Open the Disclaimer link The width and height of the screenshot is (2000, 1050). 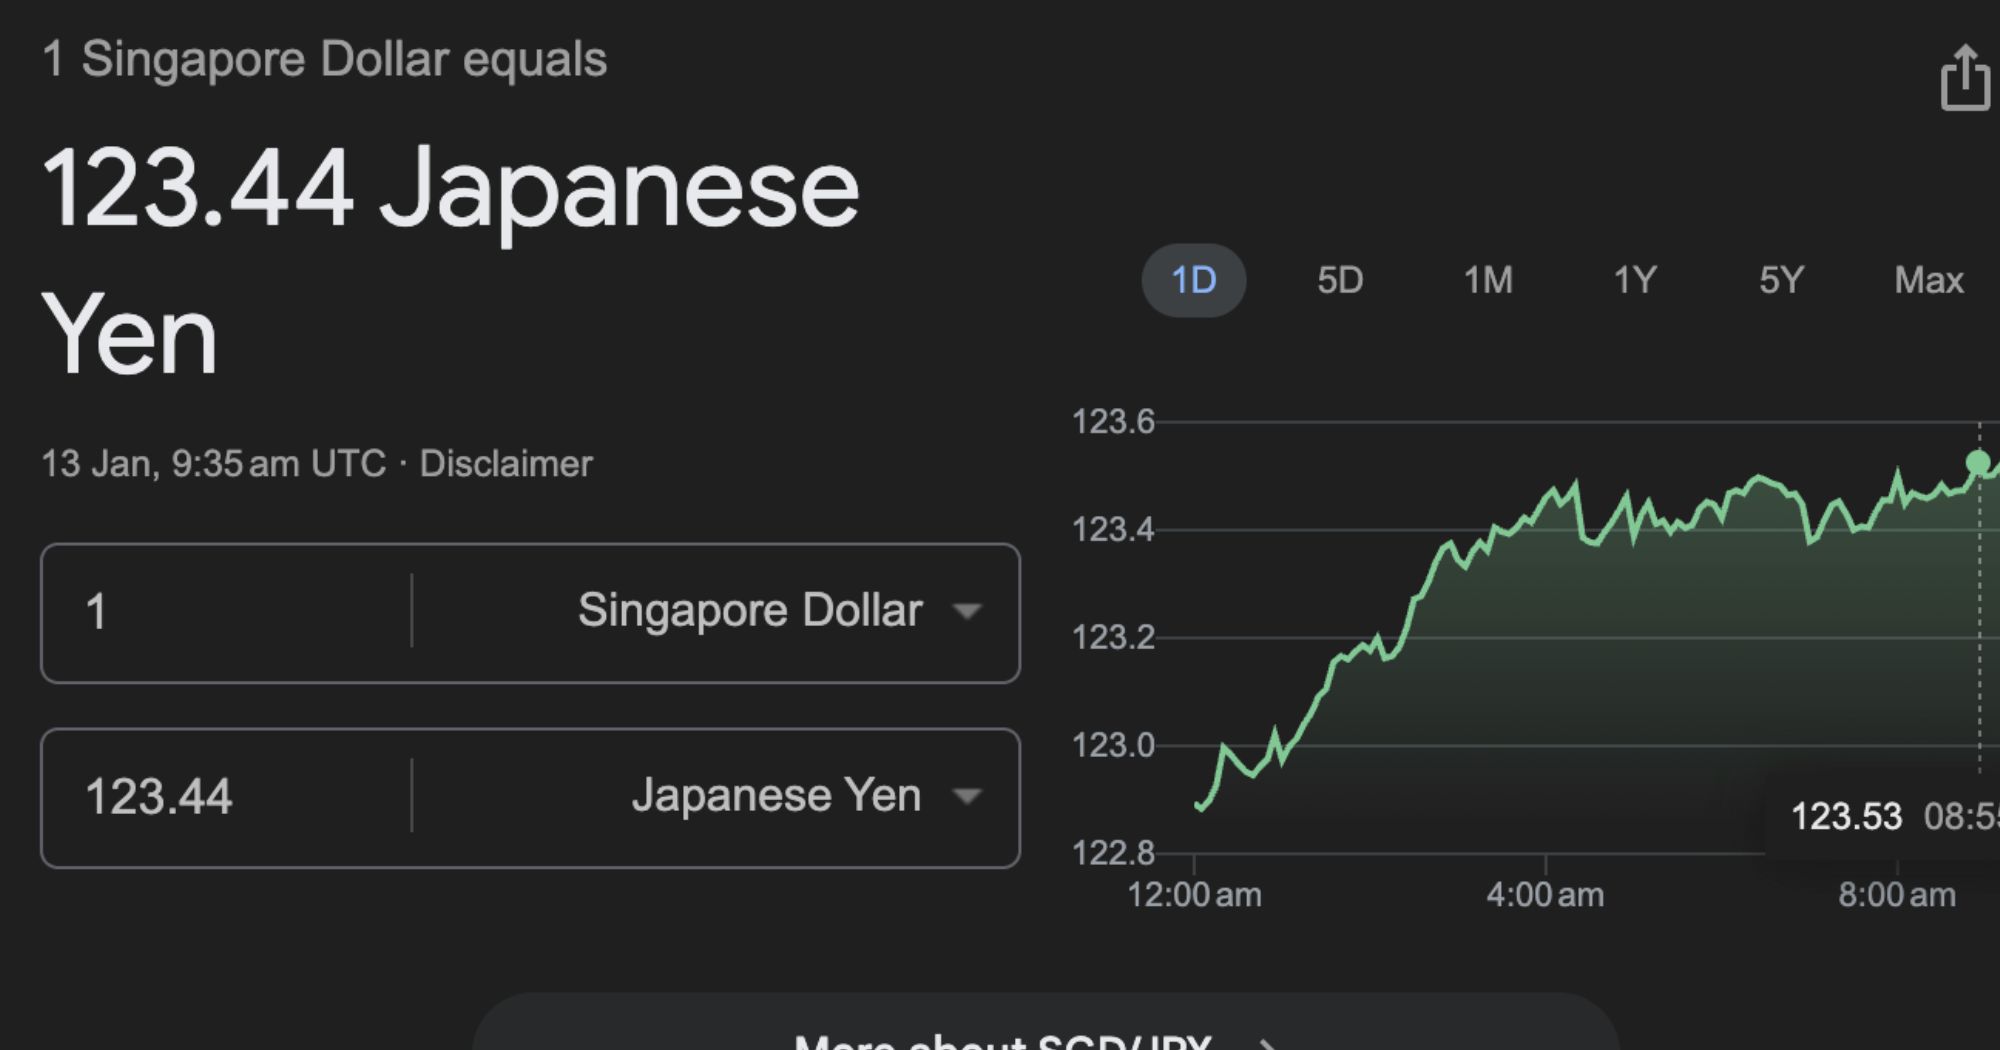pyautogui.click(x=506, y=464)
